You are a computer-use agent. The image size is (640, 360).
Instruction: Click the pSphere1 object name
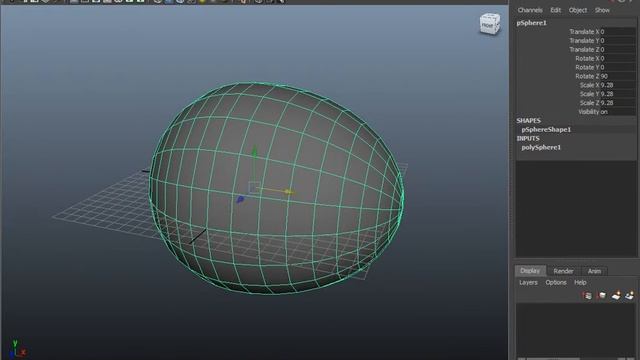click(531, 23)
